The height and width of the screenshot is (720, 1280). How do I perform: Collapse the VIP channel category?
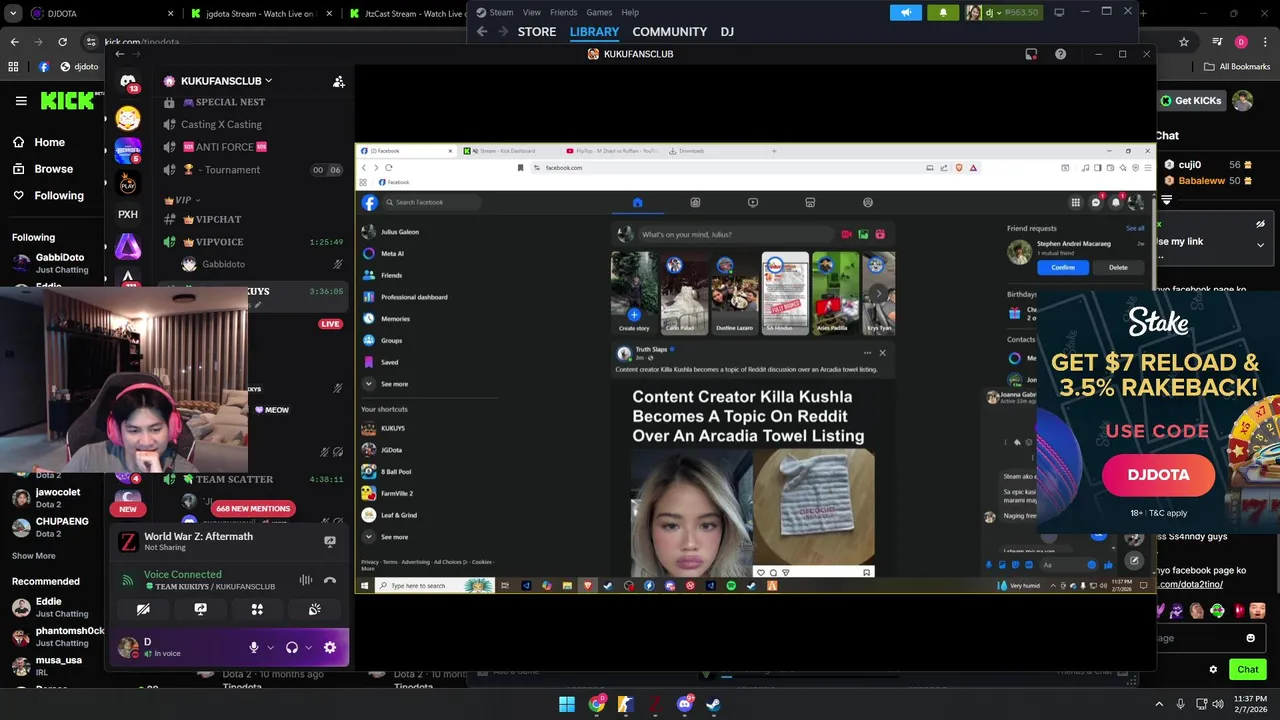click(183, 200)
